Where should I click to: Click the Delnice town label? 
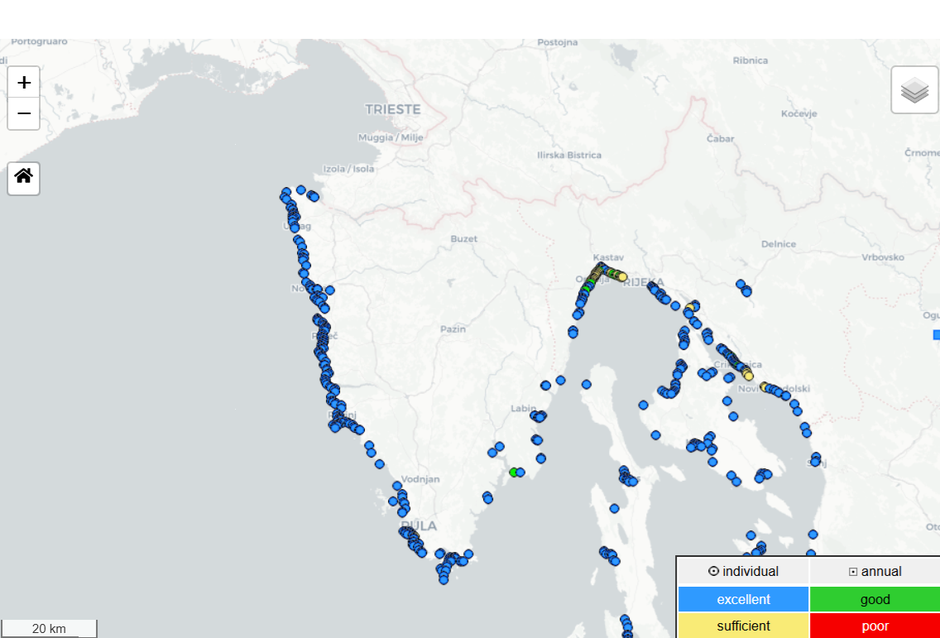pyautogui.click(x=778, y=244)
